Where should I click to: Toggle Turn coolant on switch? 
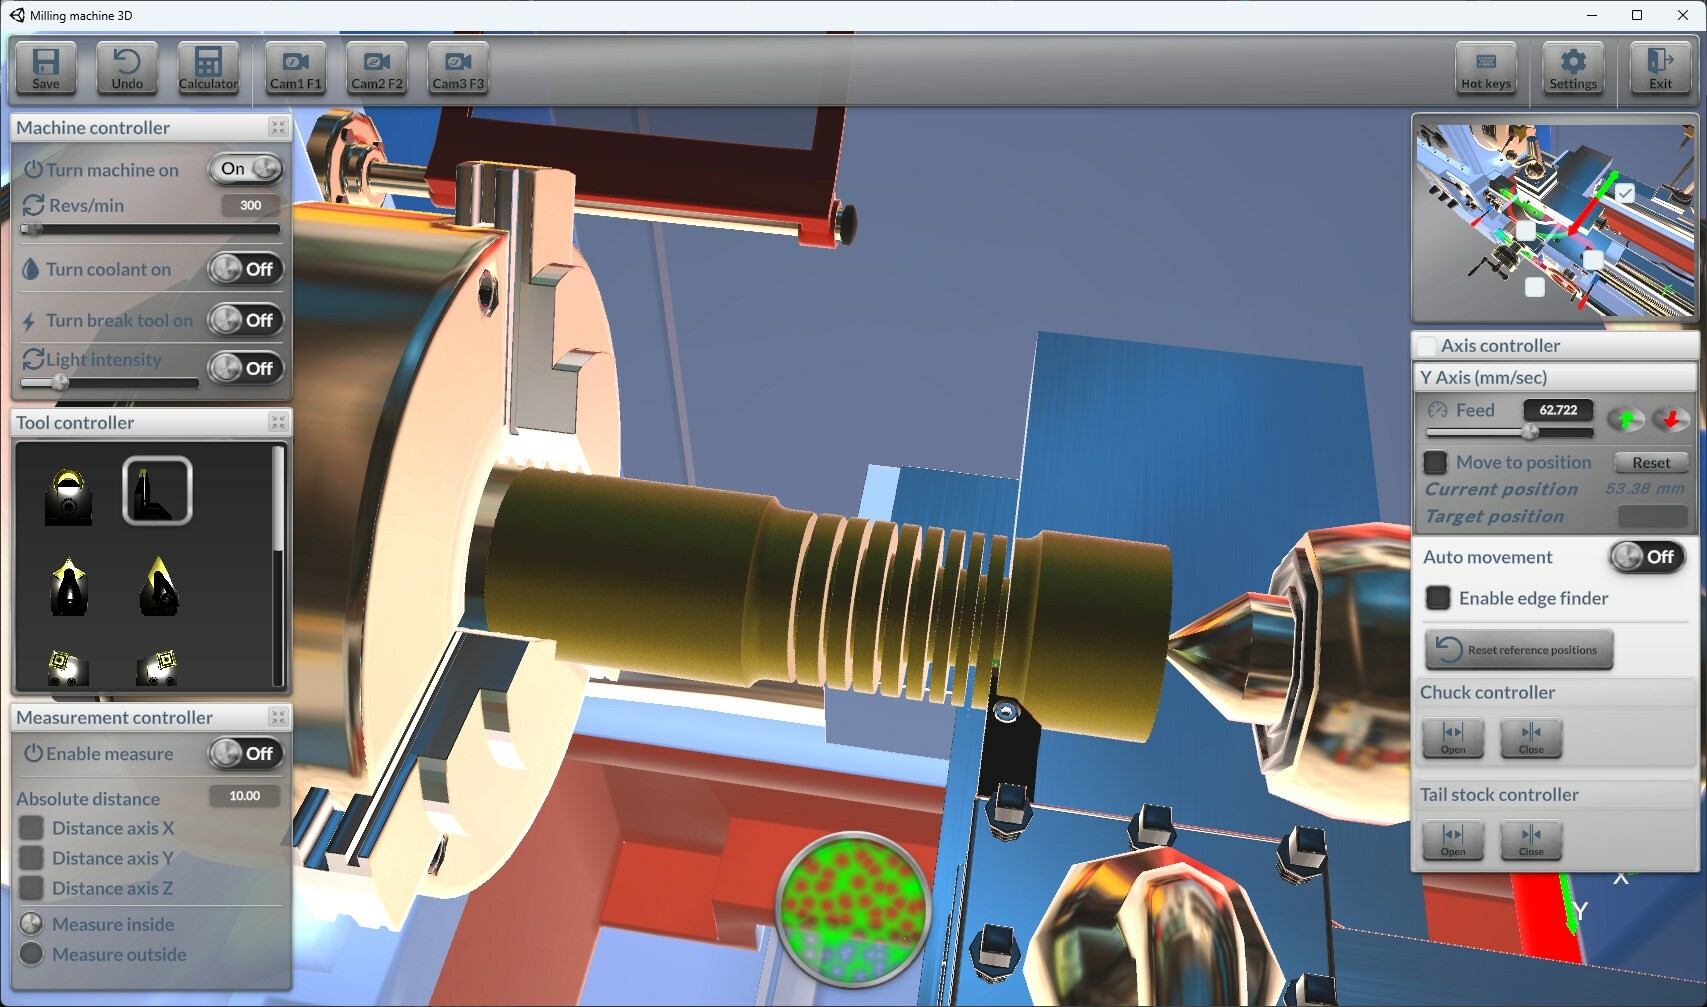tap(245, 269)
